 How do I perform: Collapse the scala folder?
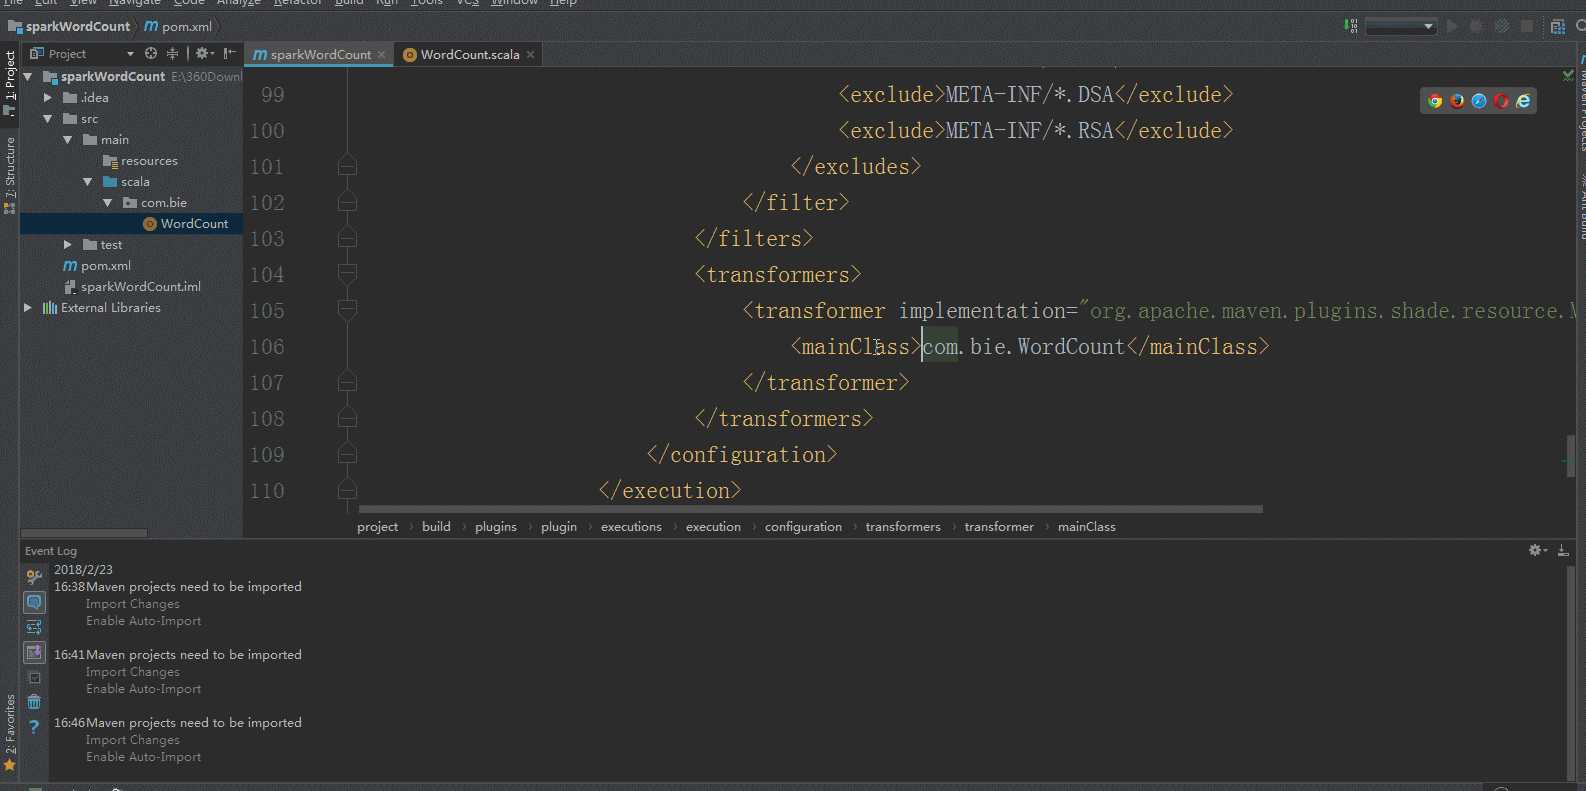[87, 182]
